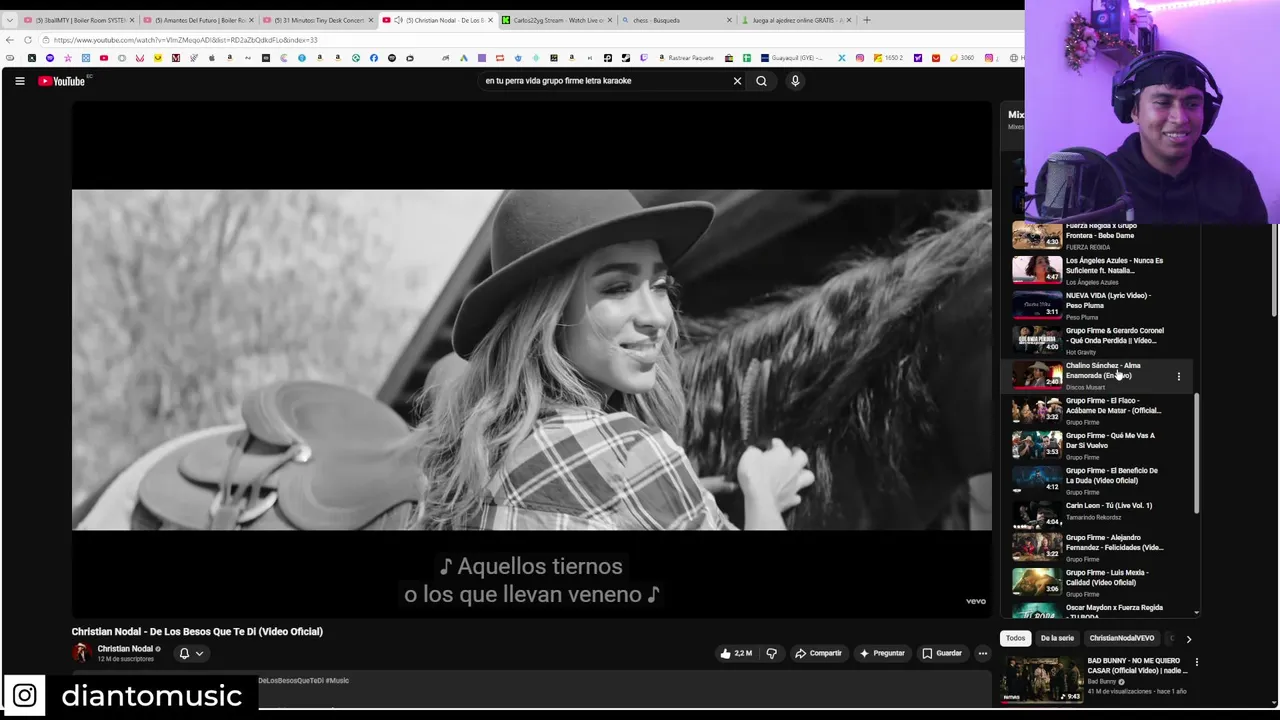Click the playlist panel scrollbar

[x=1196, y=455]
